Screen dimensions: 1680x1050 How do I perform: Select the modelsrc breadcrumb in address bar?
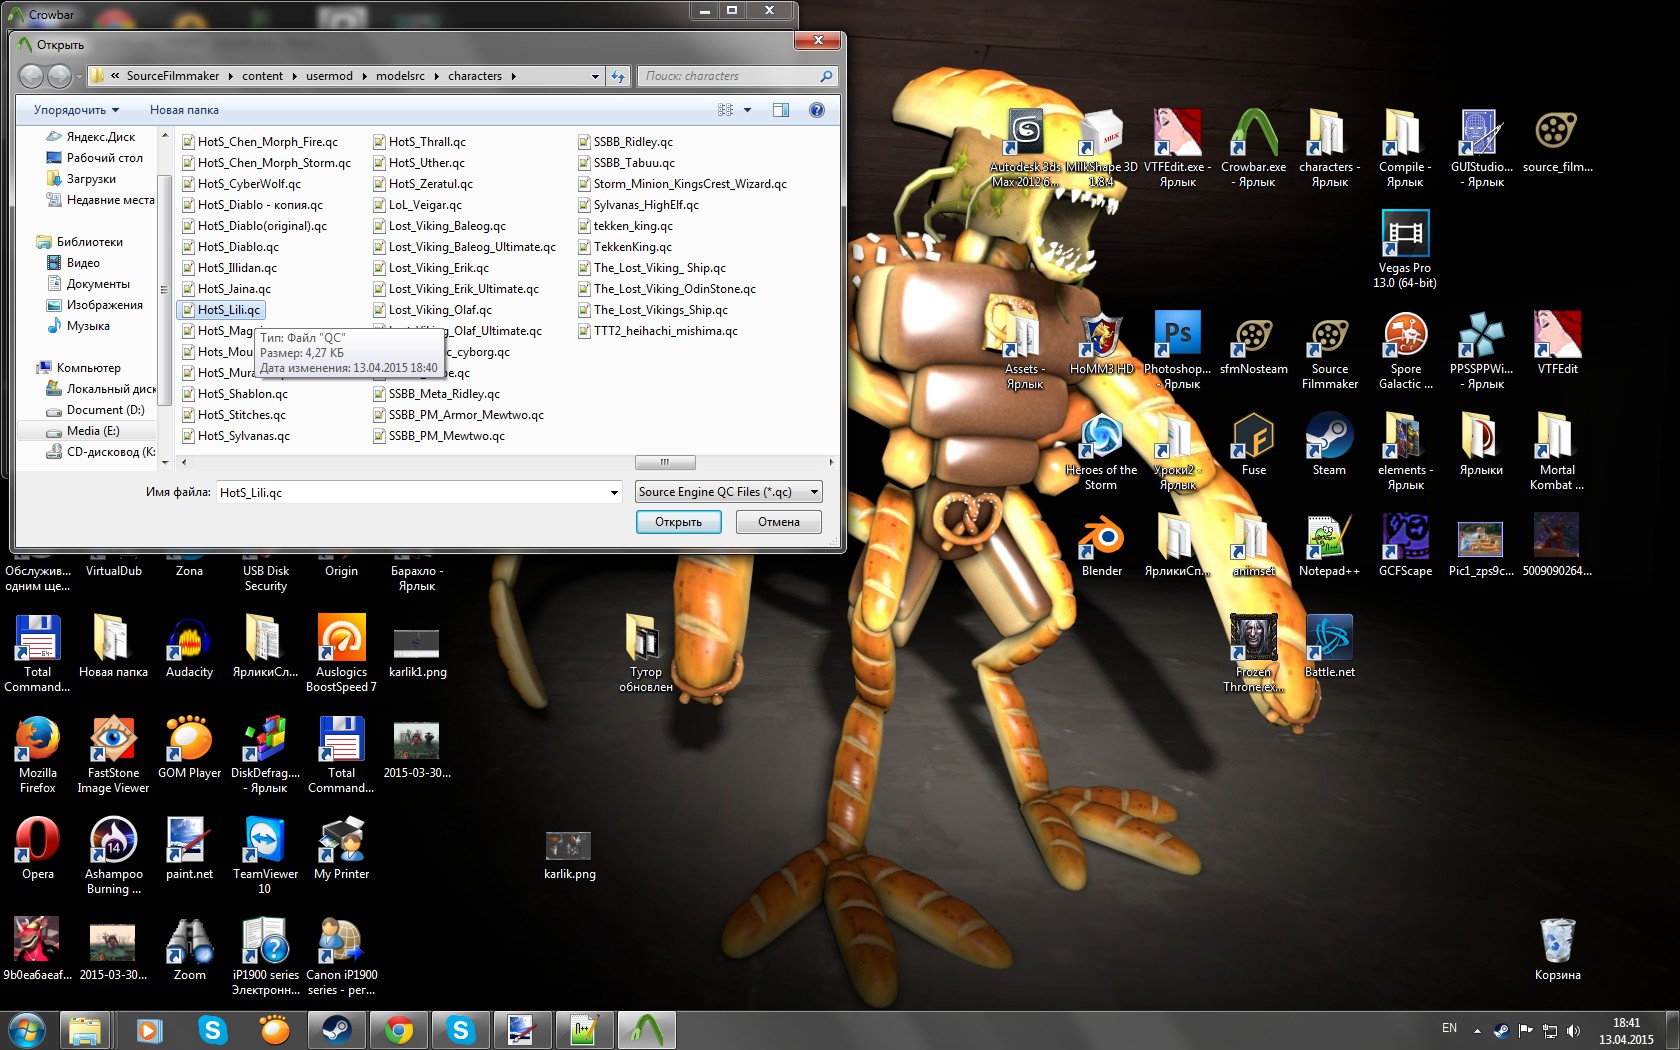pos(400,76)
